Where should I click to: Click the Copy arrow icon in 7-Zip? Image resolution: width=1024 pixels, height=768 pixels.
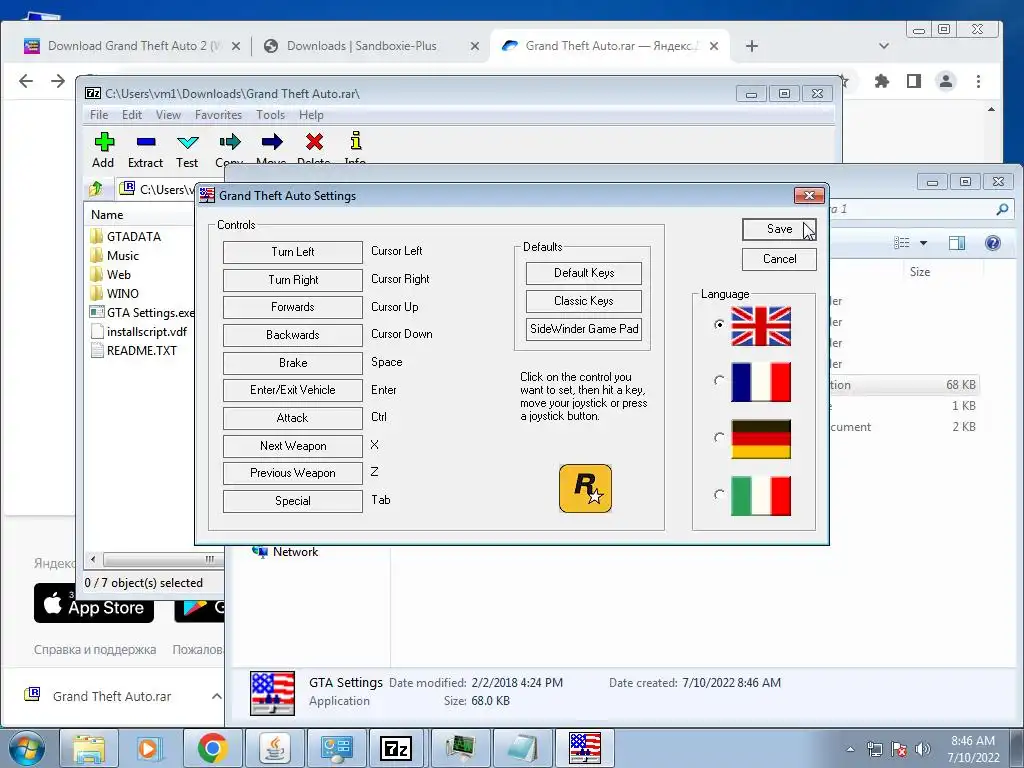[x=230, y=142]
